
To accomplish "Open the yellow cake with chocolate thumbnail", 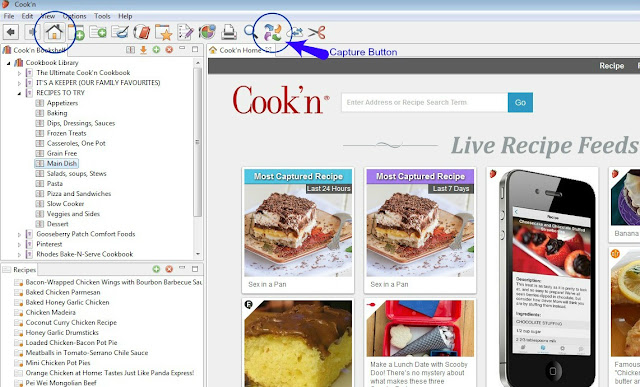I will coord(298,343).
